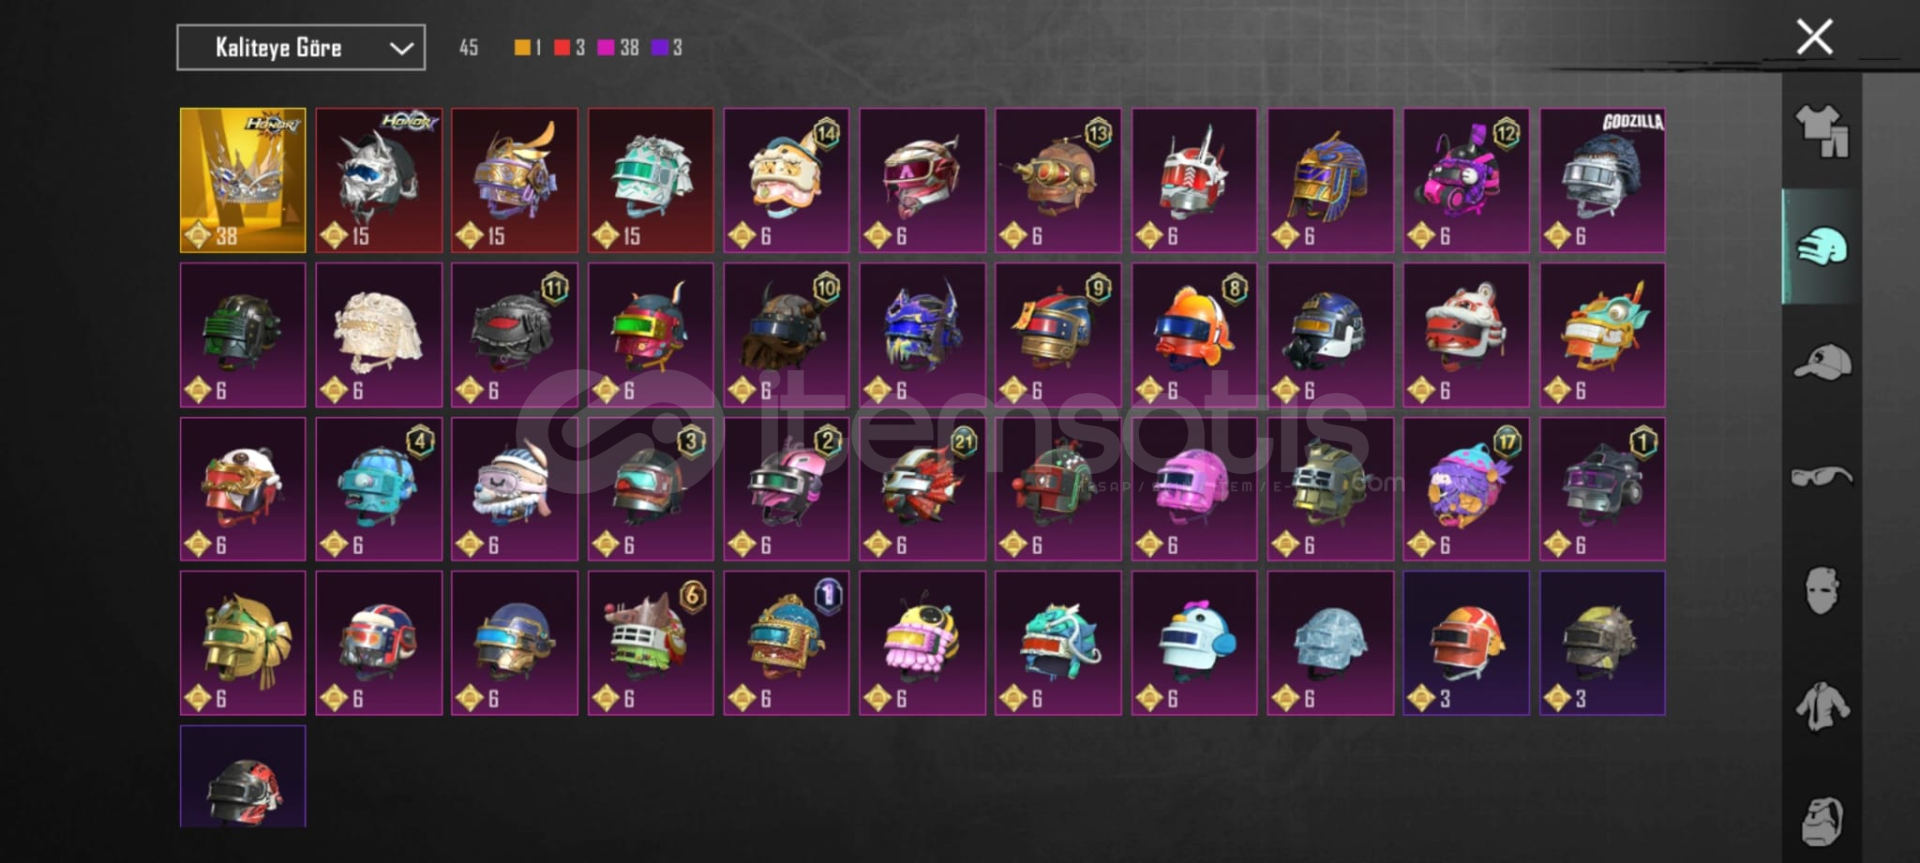Open the outfits clothing category icon

[x=1822, y=131]
